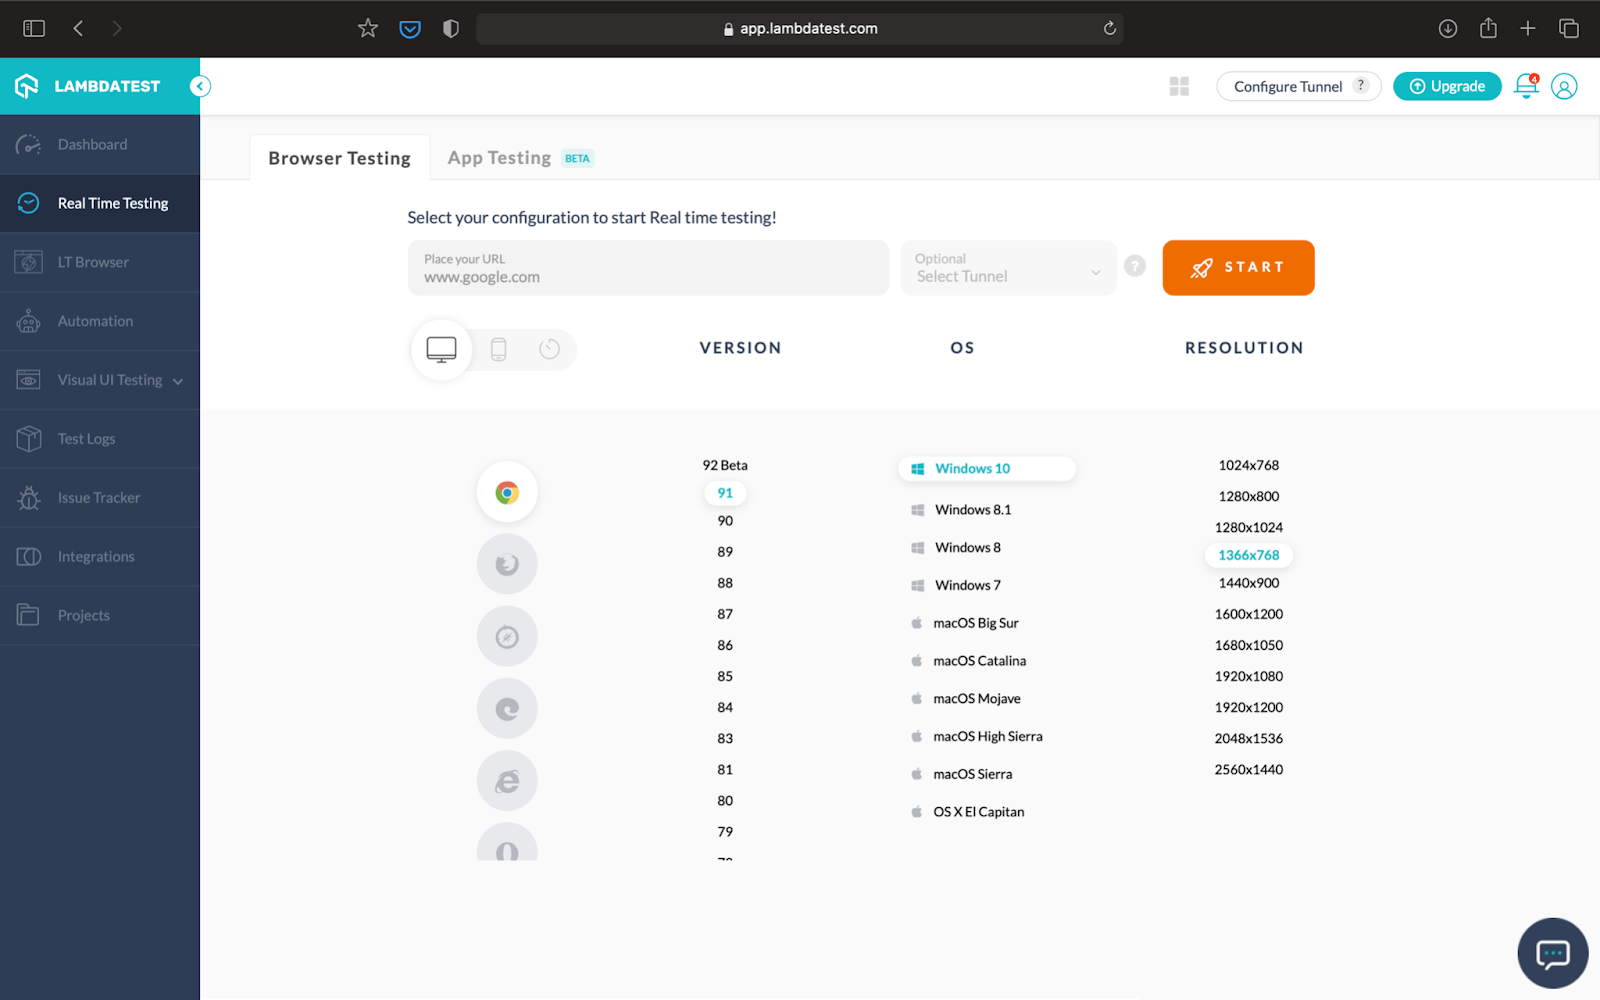1600x1000 pixels.
Task: Click the Place your URL field
Action: point(648,268)
